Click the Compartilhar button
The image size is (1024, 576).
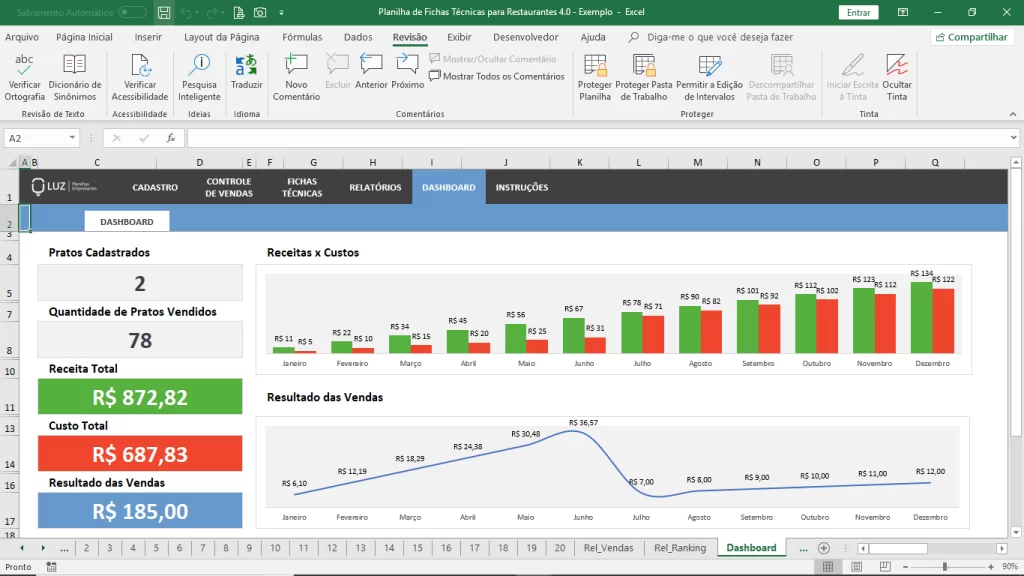(x=972, y=37)
